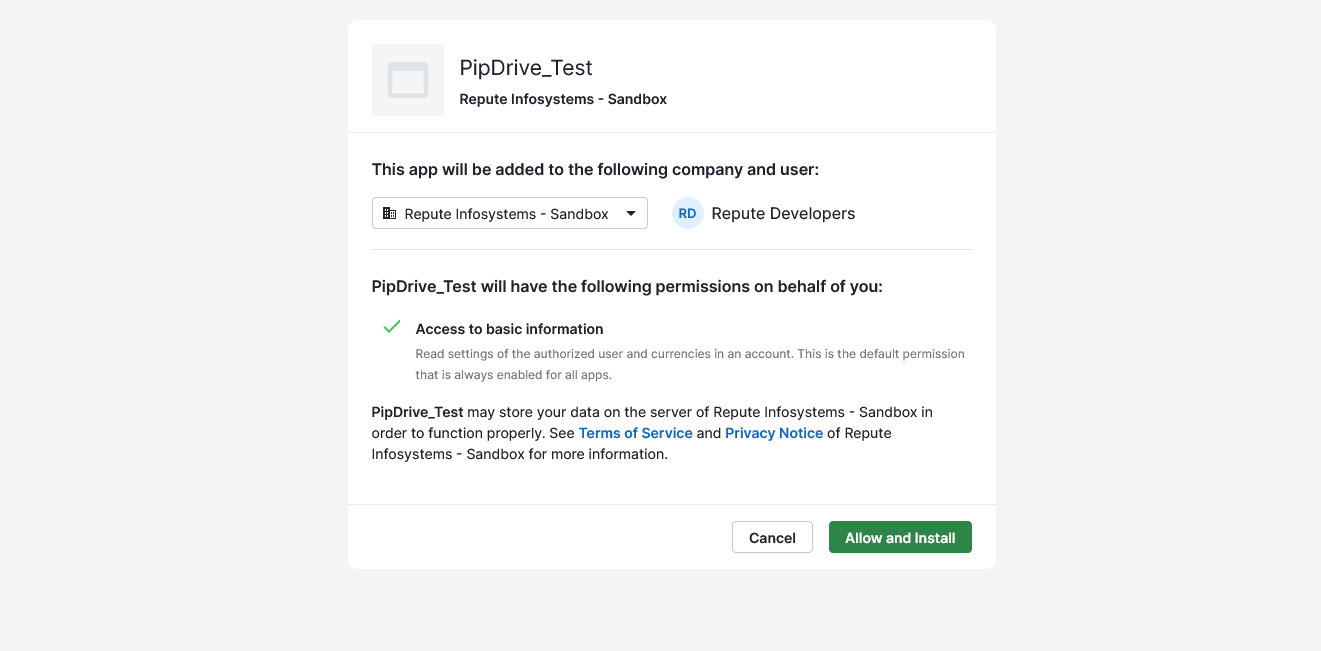The height and width of the screenshot is (651, 1321).
Task: Click the PipDrive_Test app placeholder icon
Action: [x=408, y=80]
